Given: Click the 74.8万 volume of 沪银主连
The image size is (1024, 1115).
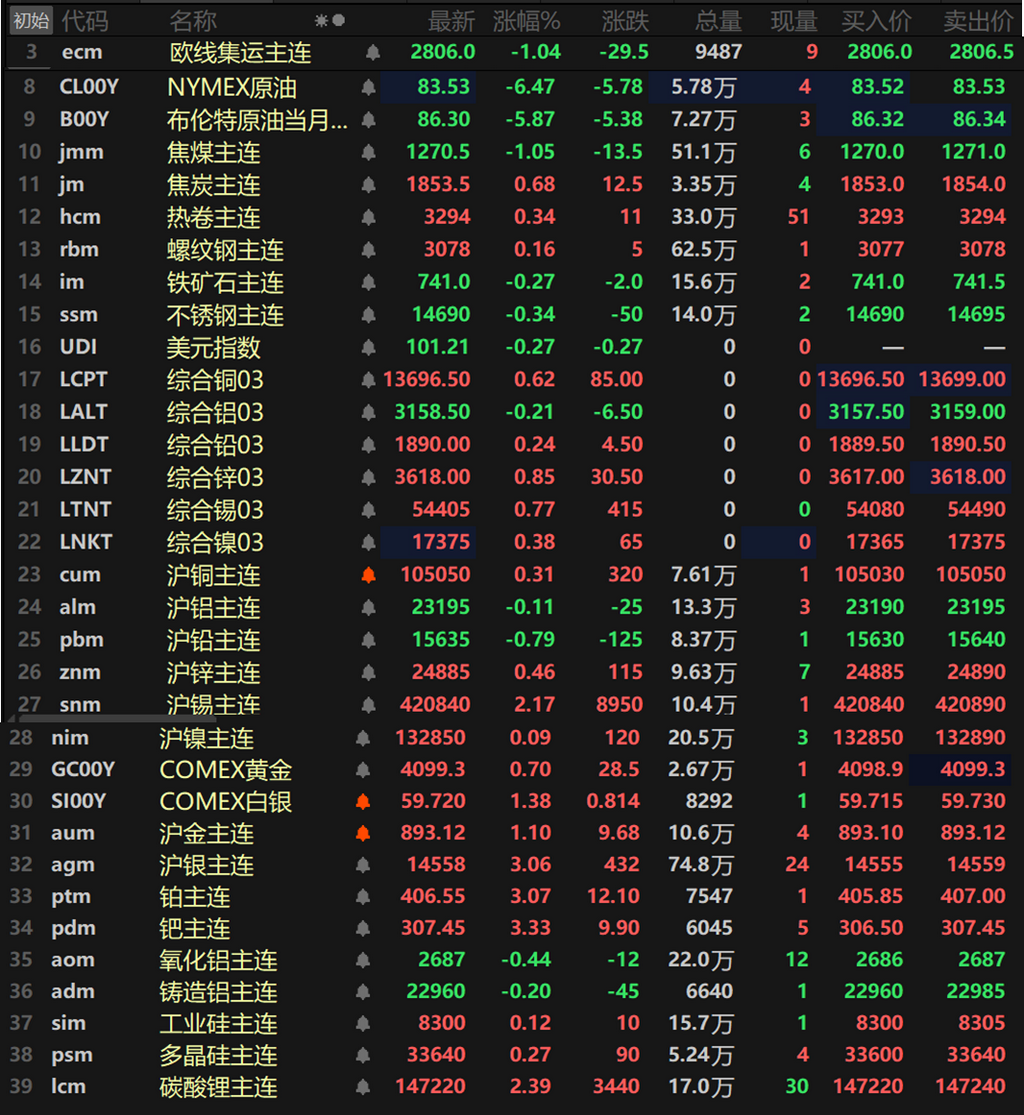Looking at the screenshot, I should [700, 865].
